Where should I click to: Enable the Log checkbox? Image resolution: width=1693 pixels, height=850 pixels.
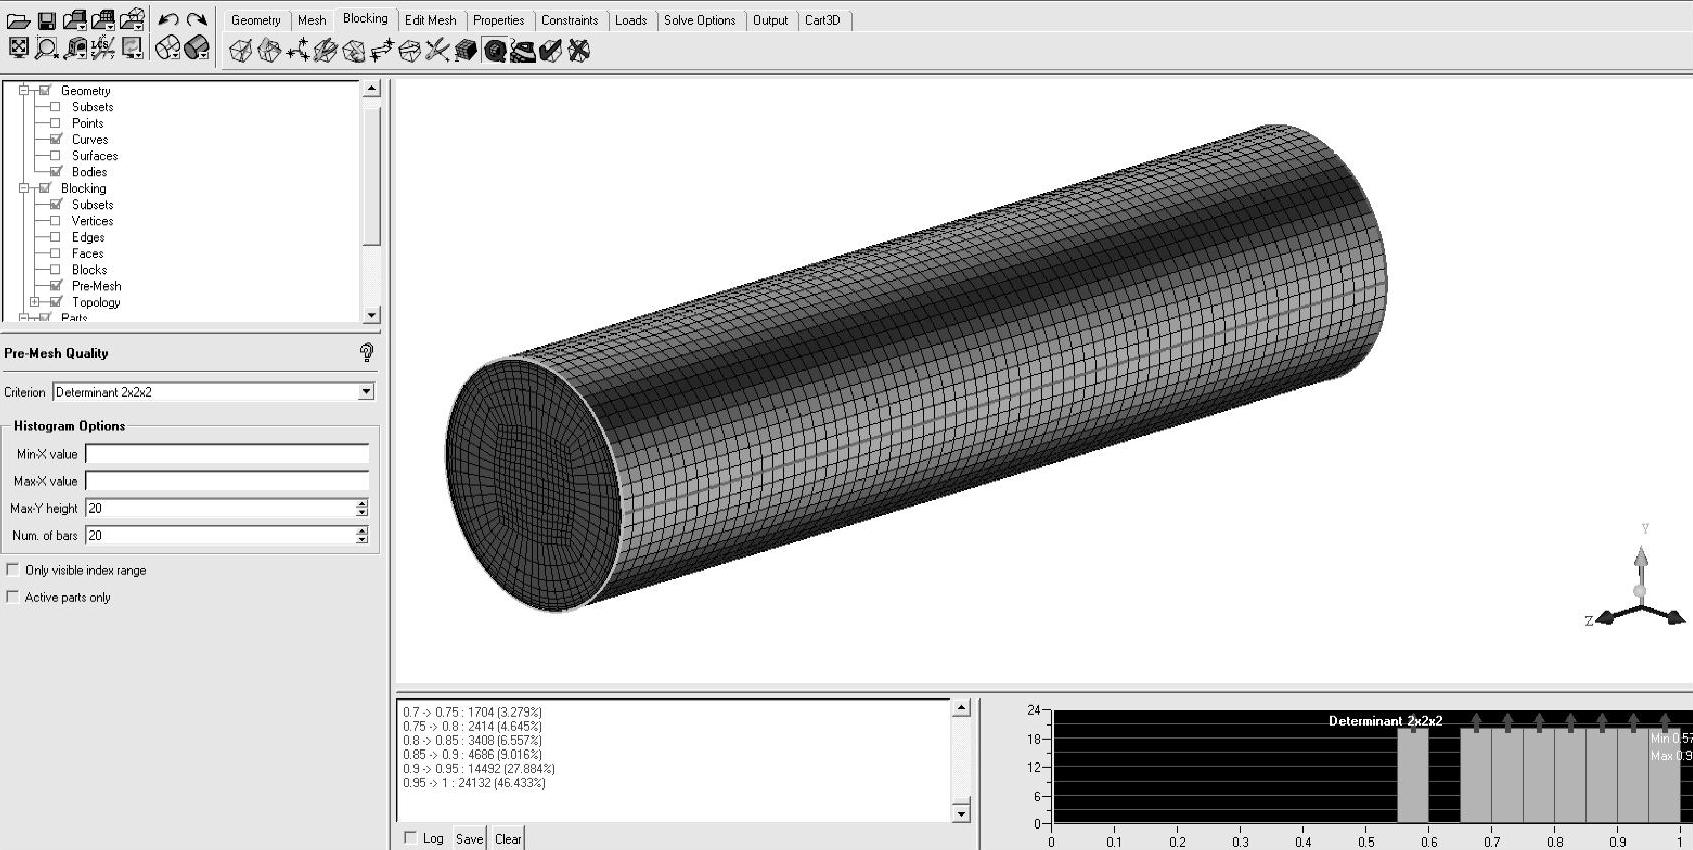click(x=410, y=837)
